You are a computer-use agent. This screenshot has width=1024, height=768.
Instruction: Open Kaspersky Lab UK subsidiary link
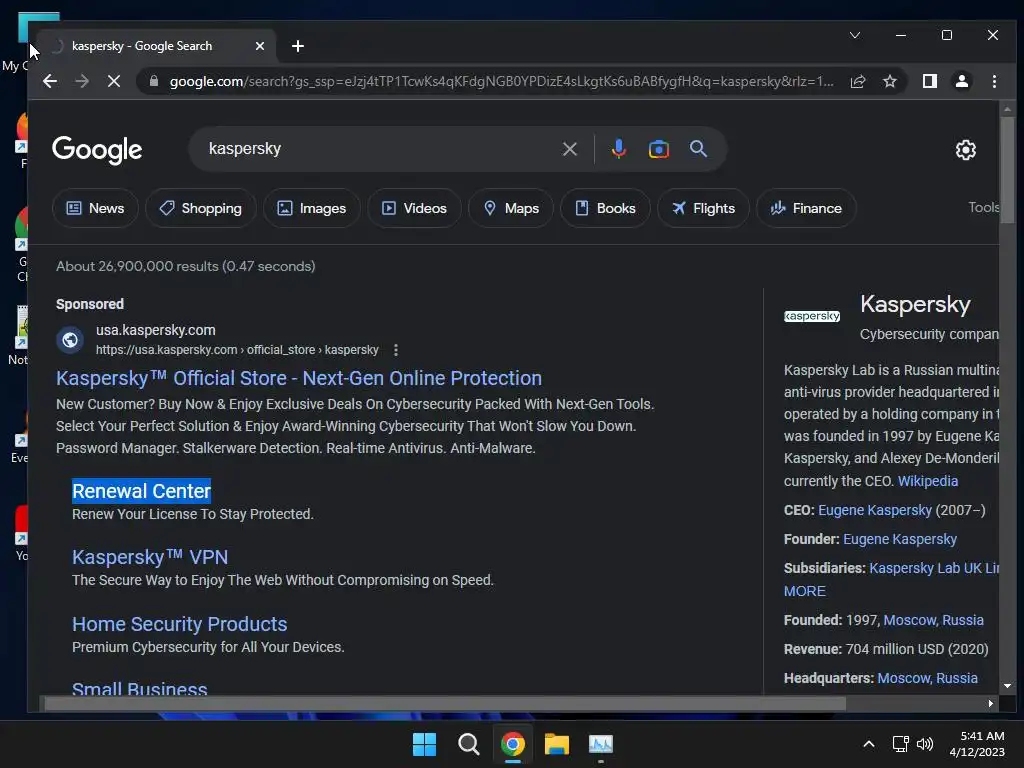[934, 568]
